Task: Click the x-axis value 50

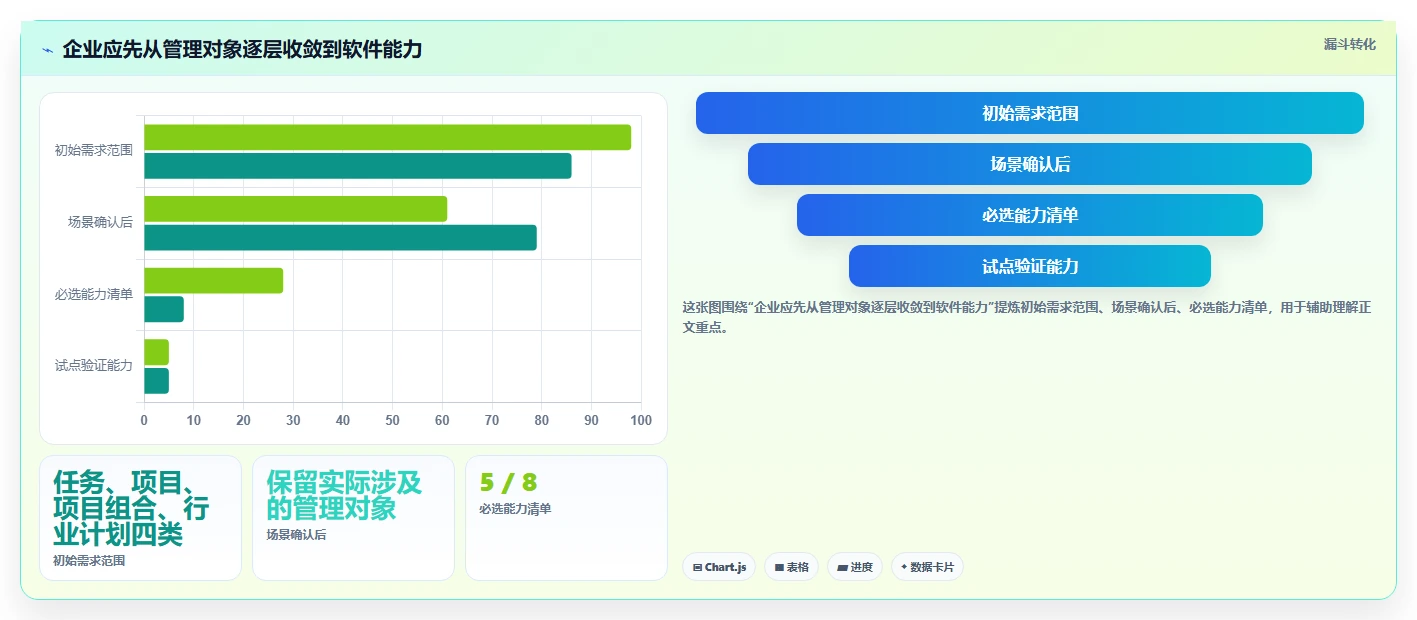Action: 392,420
